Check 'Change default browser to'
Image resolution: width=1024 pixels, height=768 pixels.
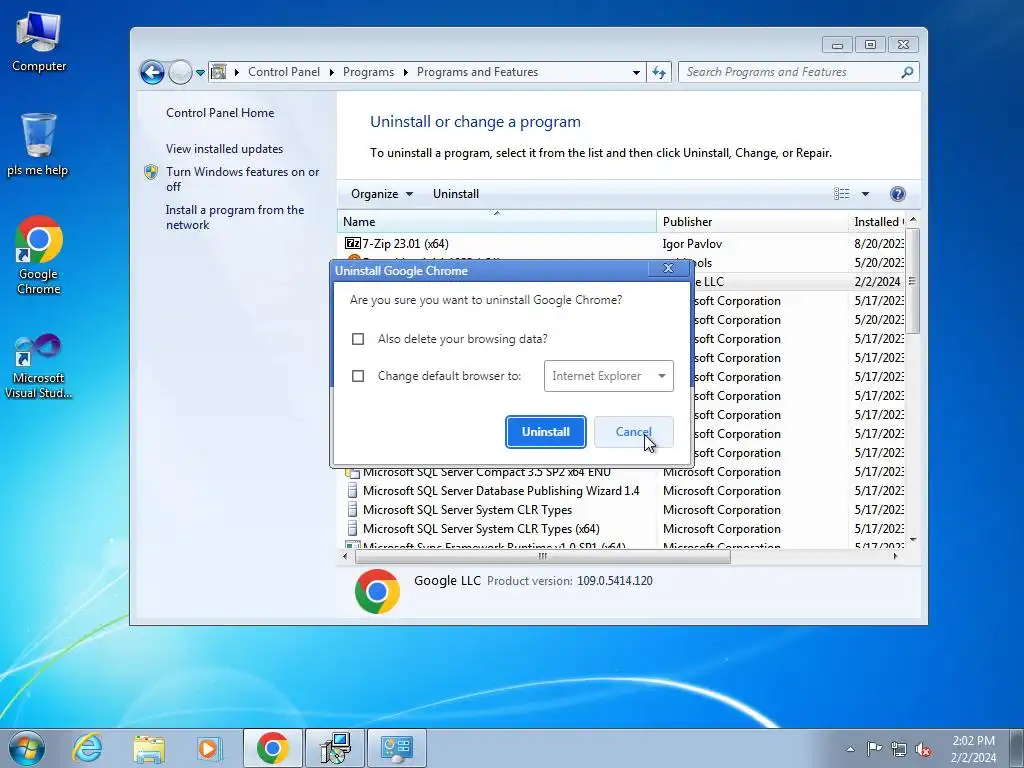tap(358, 376)
